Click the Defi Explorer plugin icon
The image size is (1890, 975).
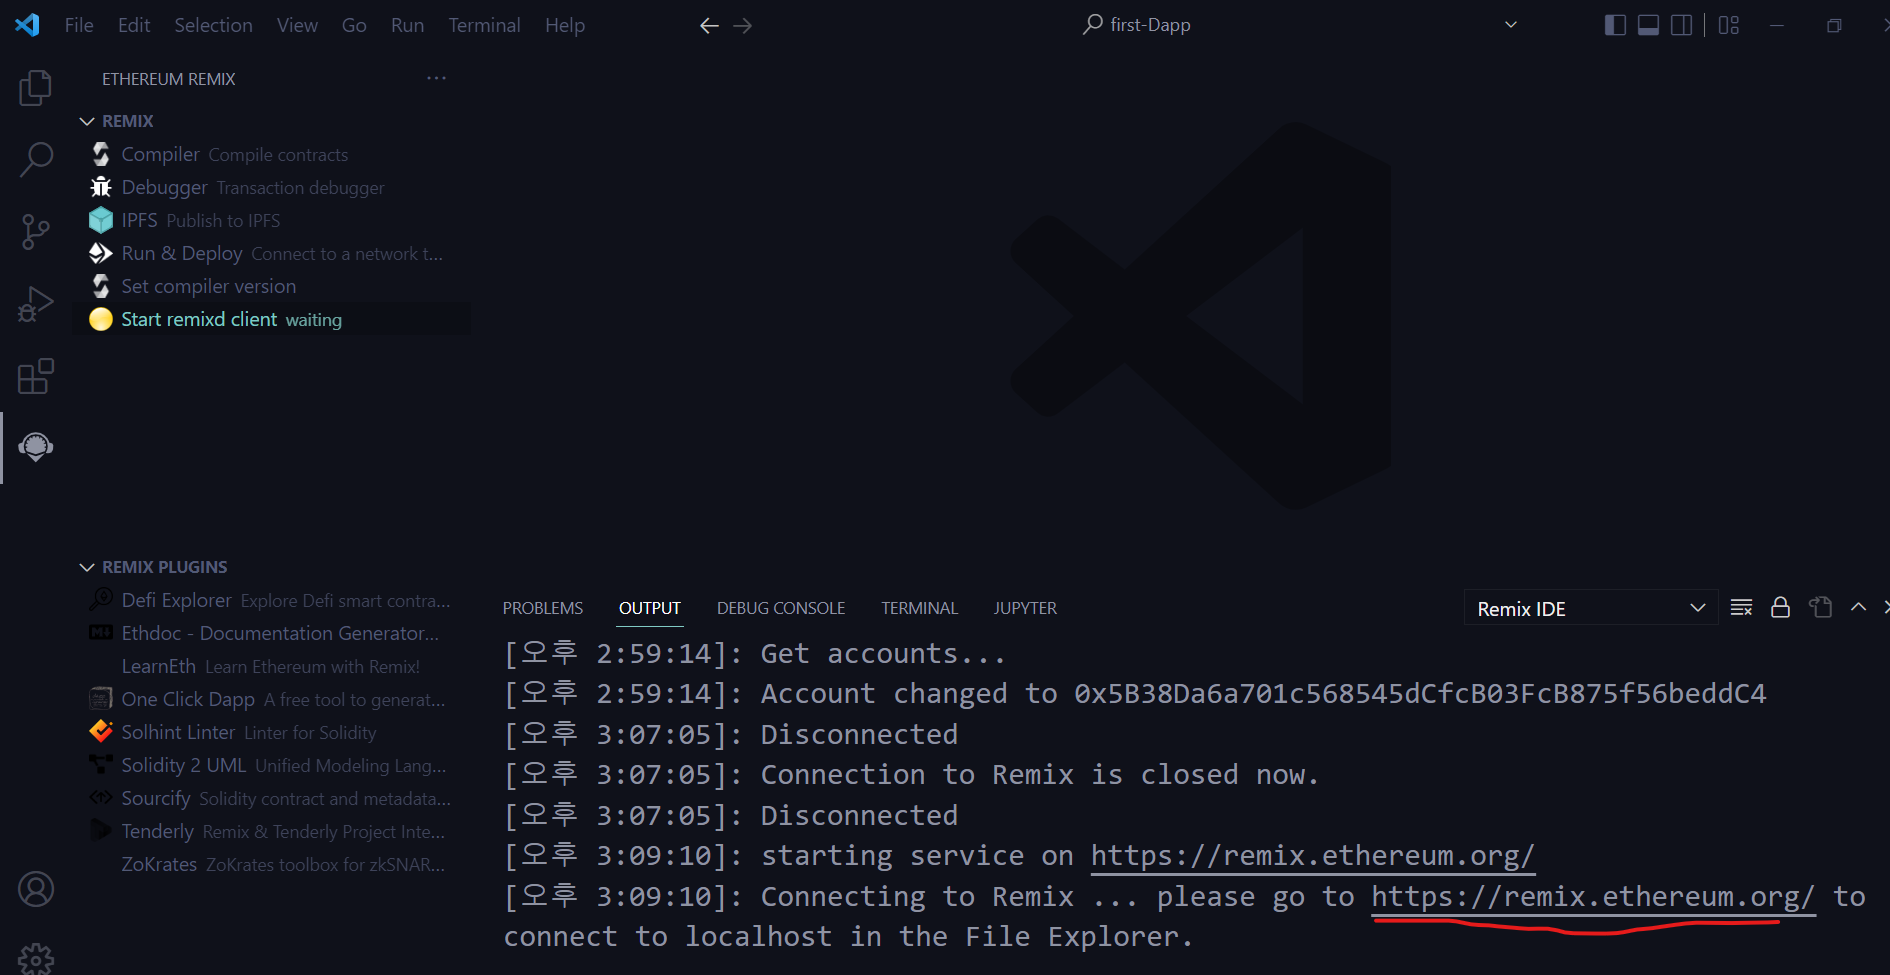[x=101, y=599]
